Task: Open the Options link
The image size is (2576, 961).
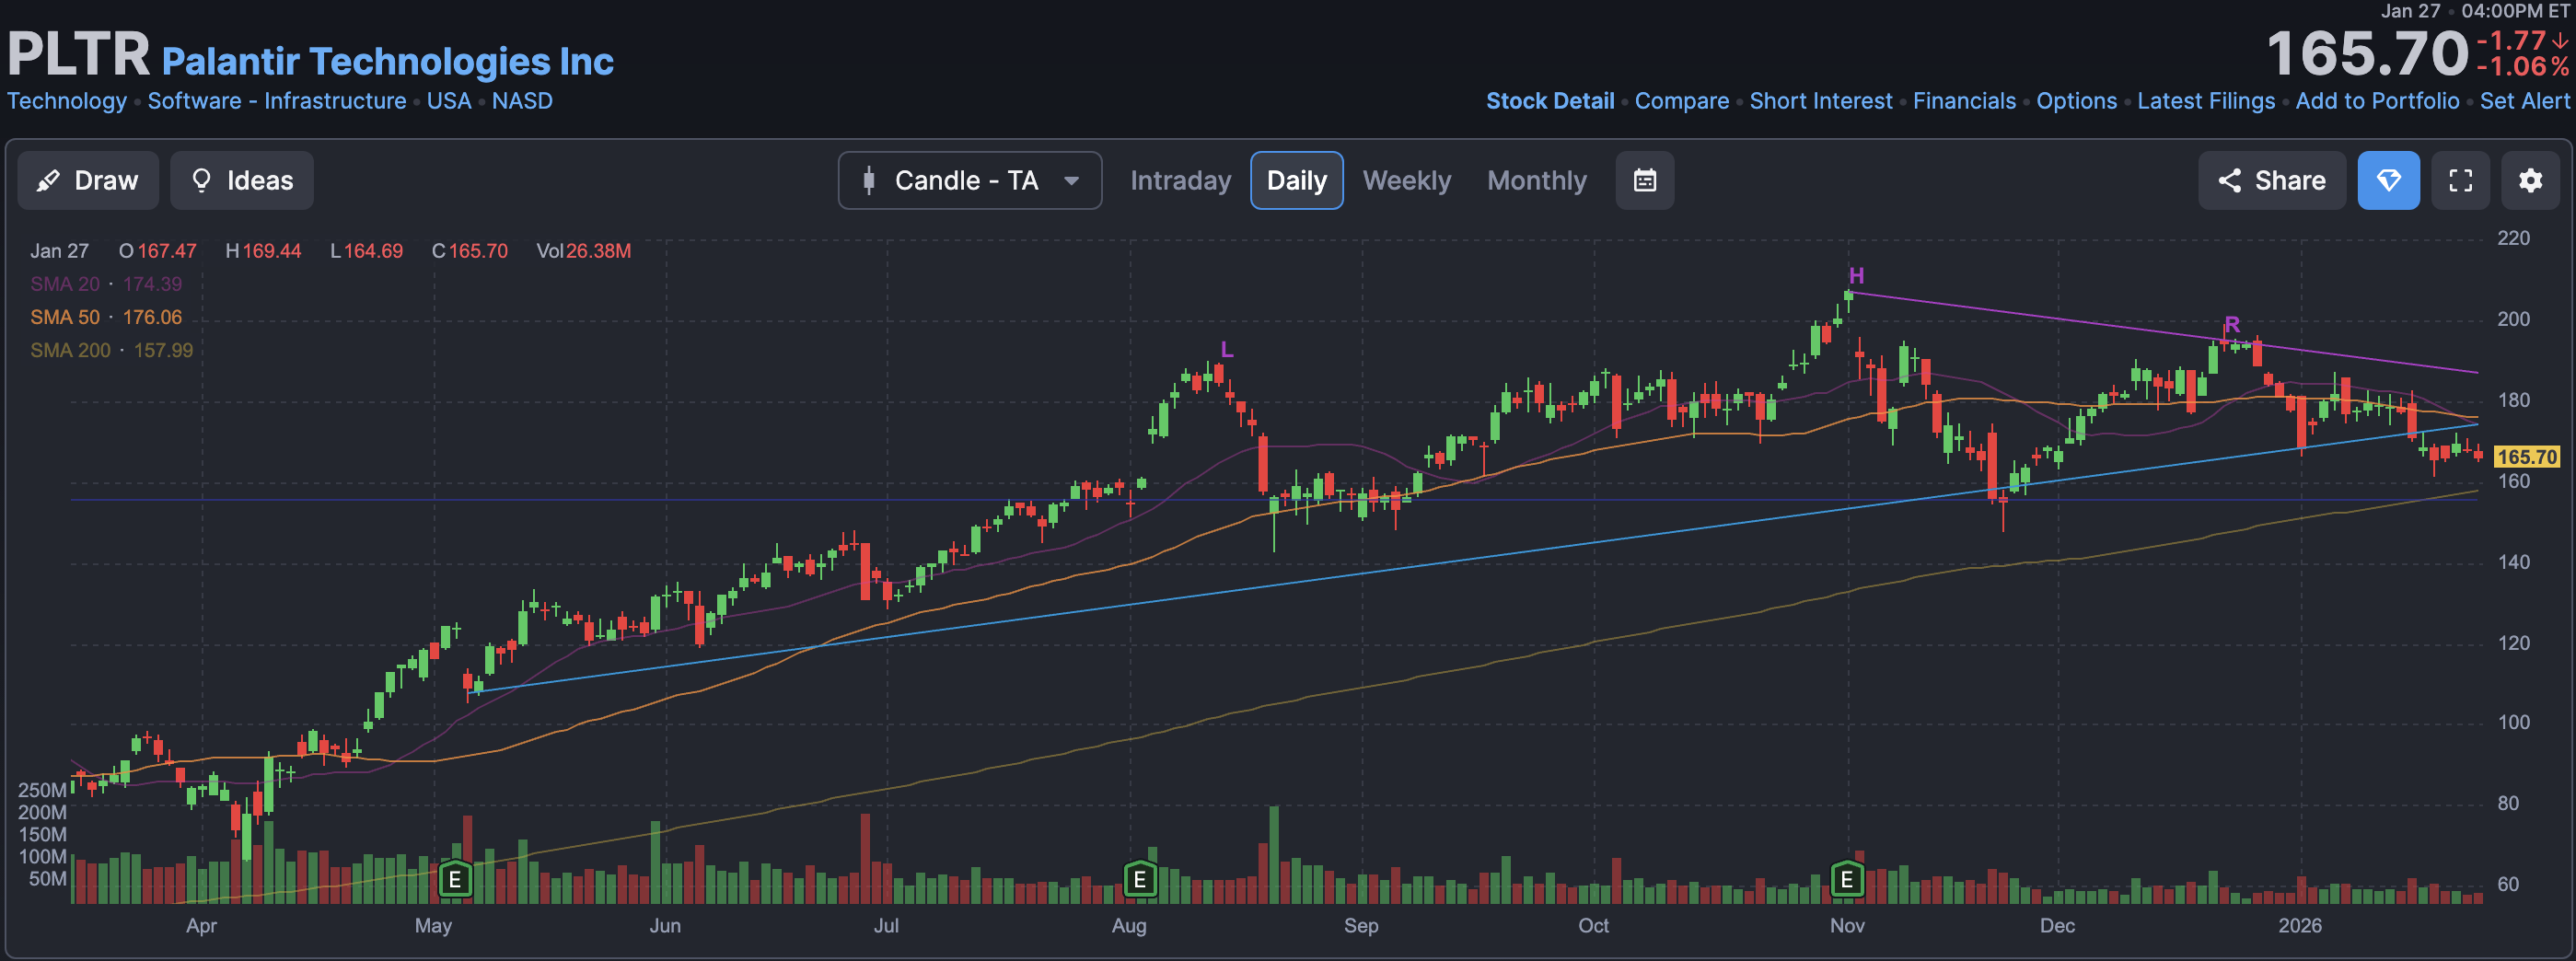Action: click(2077, 101)
